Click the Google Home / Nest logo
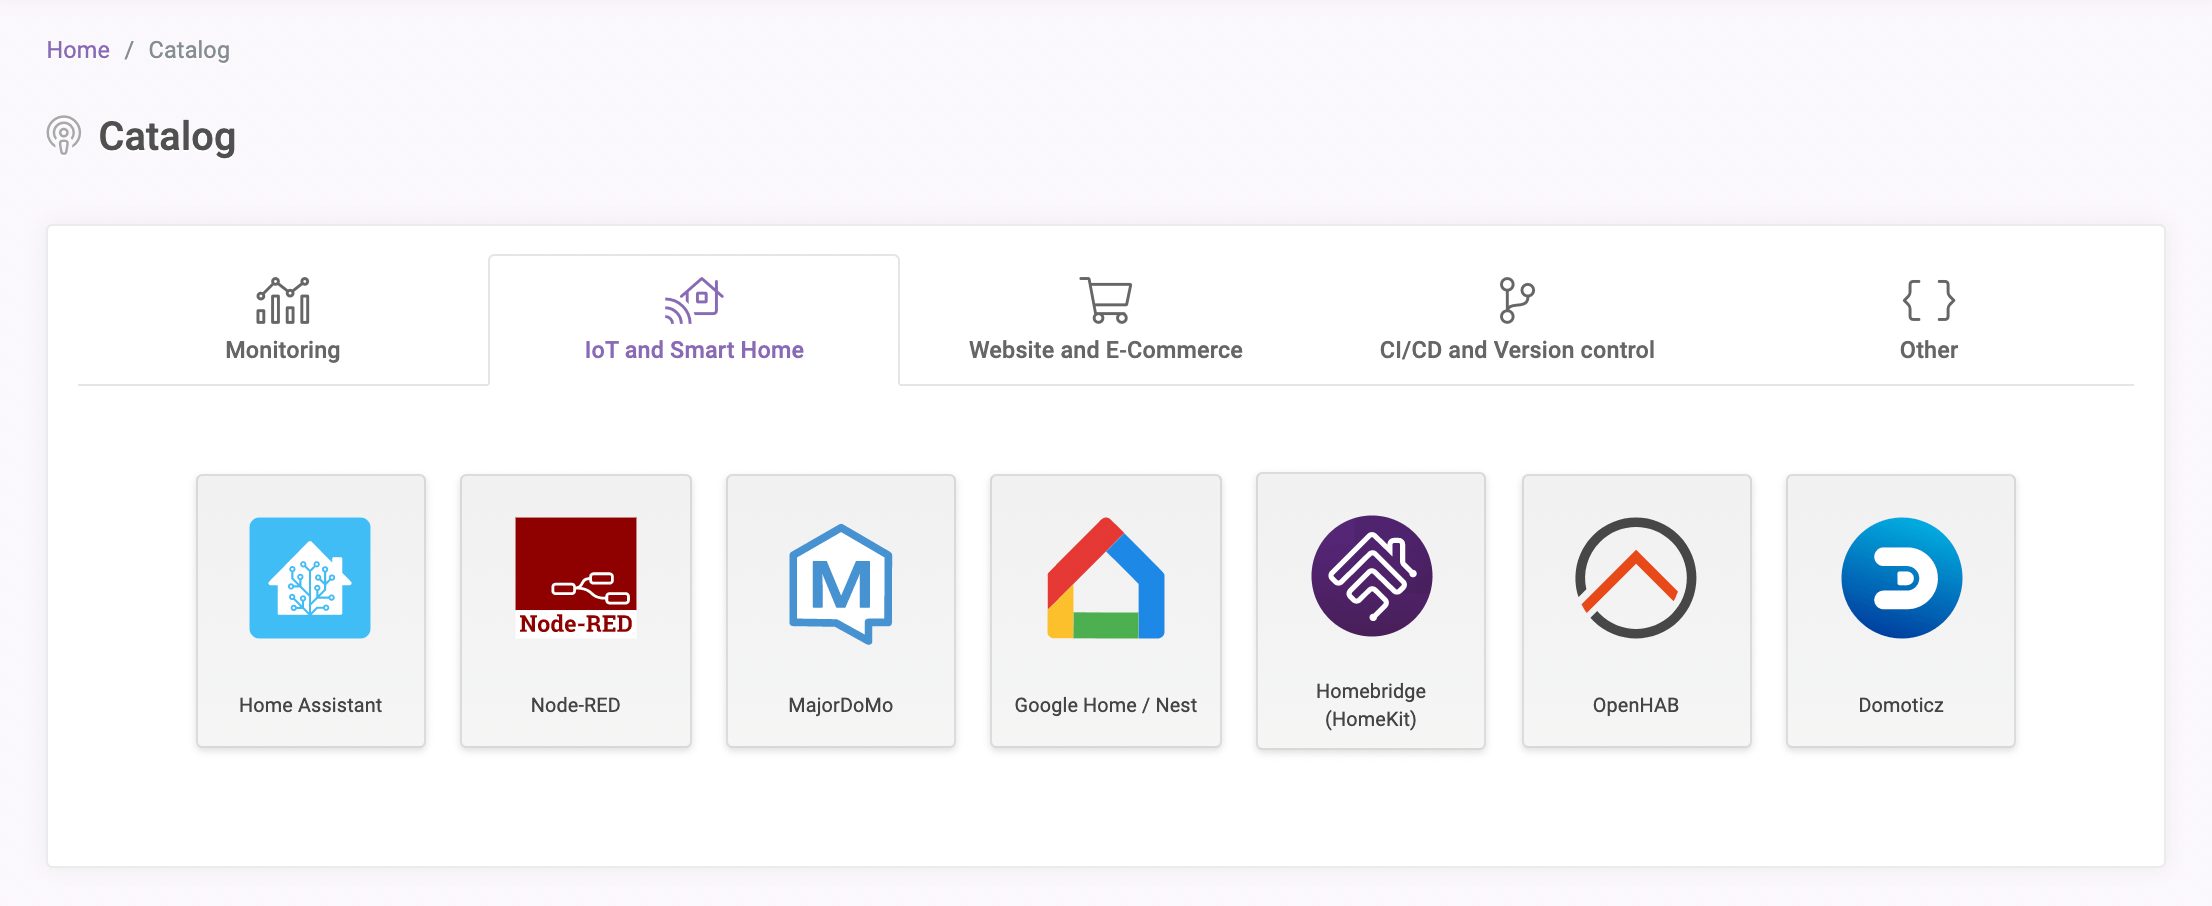Image resolution: width=2212 pixels, height=906 pixels. click(1106, 578)
